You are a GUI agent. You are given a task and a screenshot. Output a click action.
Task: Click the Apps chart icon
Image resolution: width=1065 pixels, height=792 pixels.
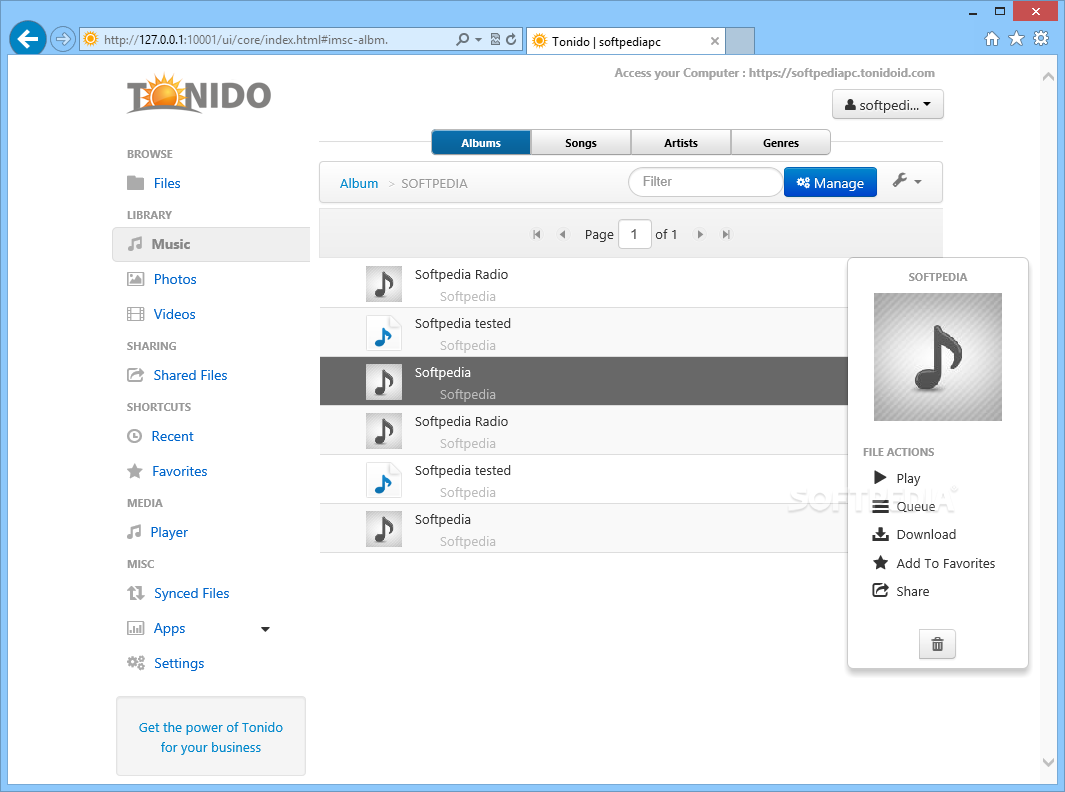[x=136, y=628]
